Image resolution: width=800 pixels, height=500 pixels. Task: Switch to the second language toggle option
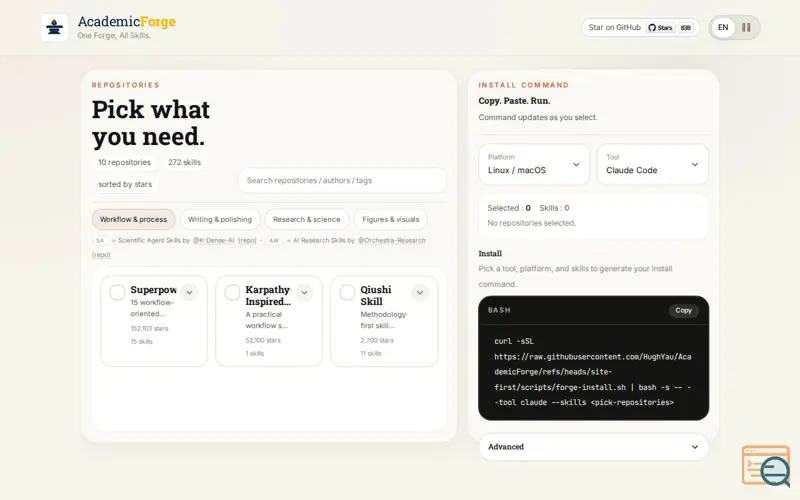[x=746, y=28]
